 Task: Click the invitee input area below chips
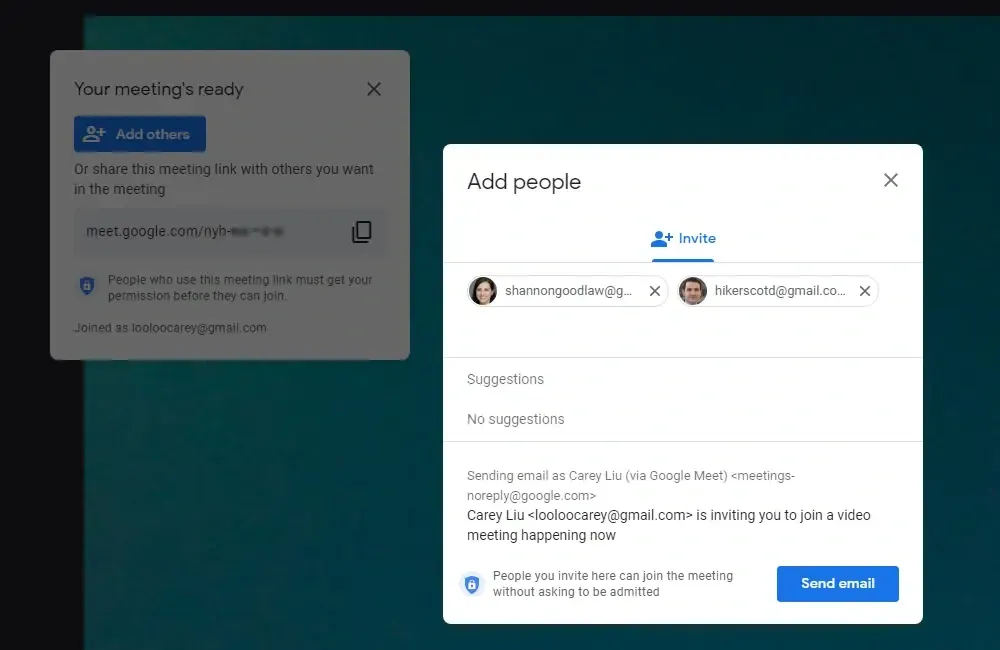click(x=682, y=332)
